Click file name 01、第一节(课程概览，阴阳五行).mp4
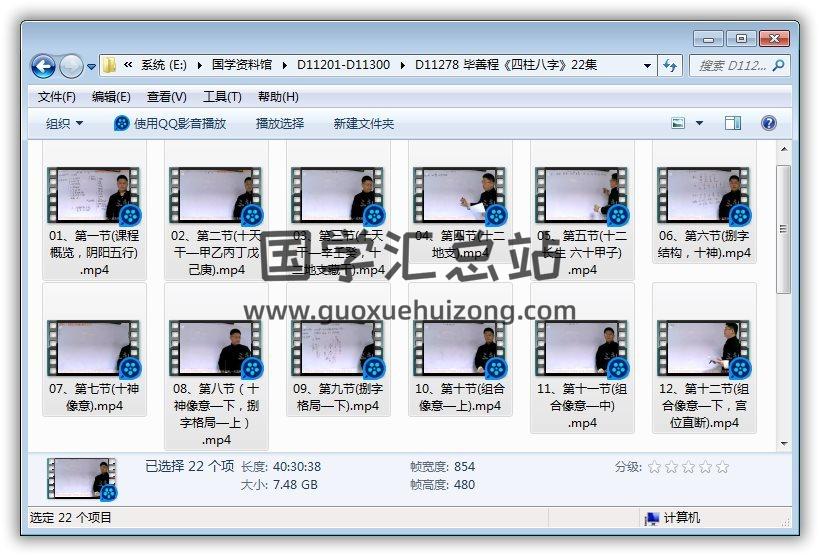 click(94, 253)
